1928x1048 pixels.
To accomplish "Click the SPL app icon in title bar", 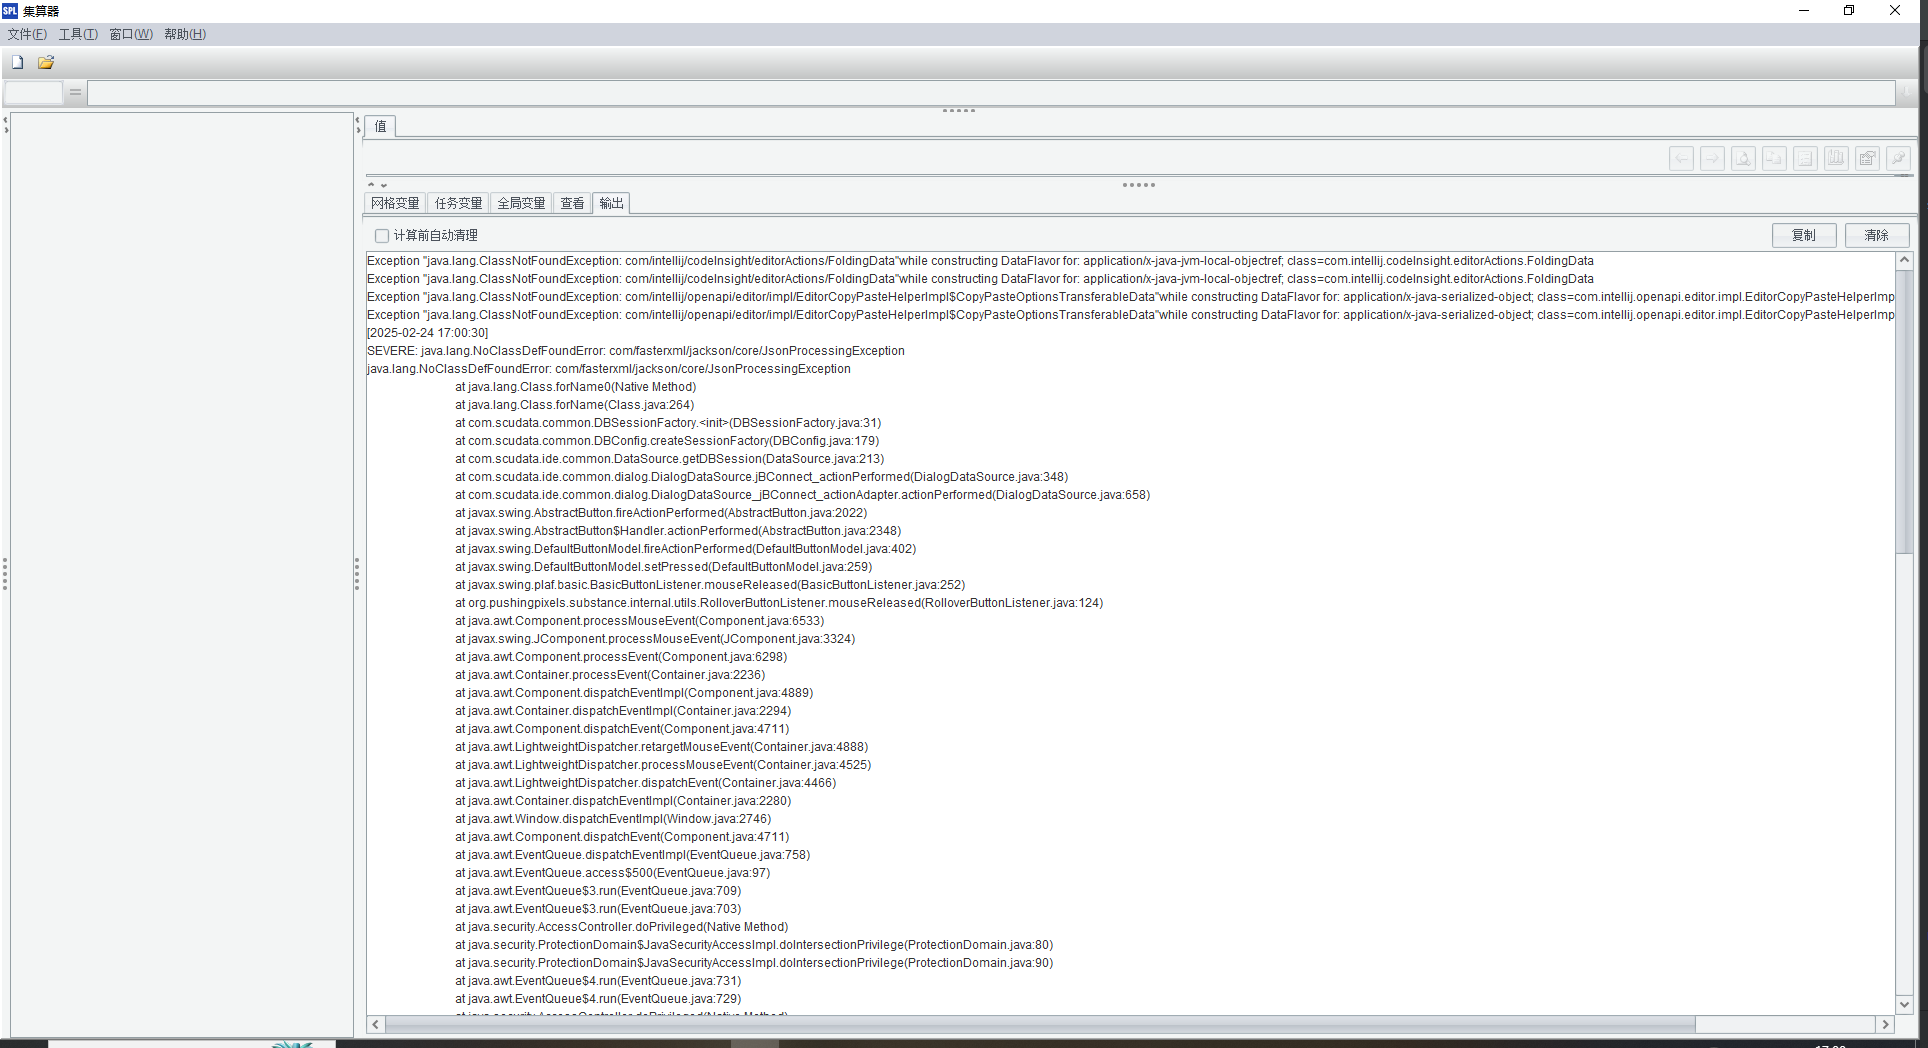I will pyautogui.click(x=10, y=11).
